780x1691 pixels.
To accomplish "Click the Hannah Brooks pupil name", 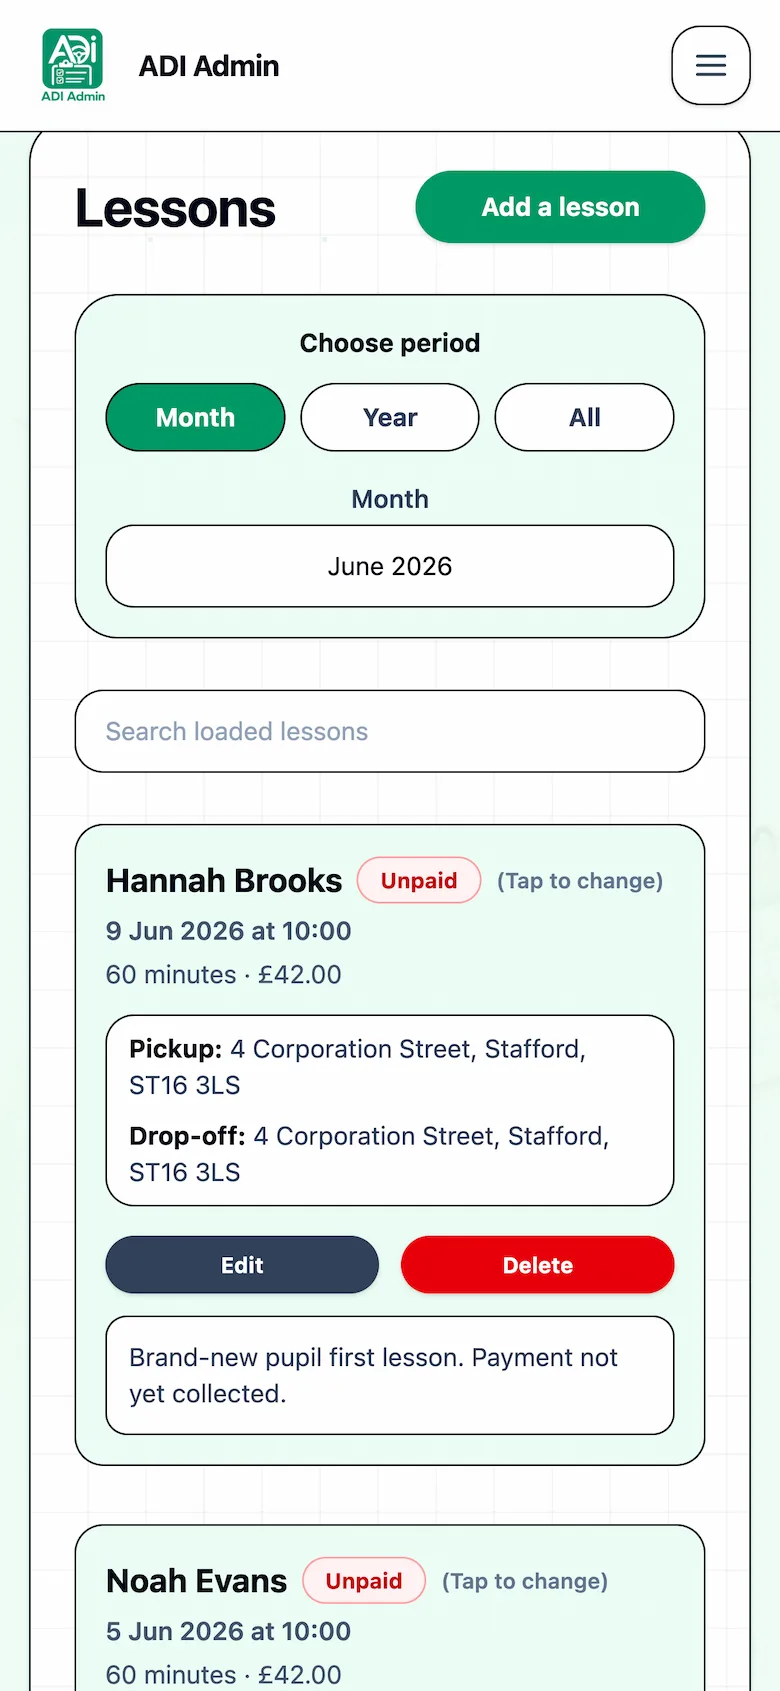I will pyautogui.click(x=224, y=880).
